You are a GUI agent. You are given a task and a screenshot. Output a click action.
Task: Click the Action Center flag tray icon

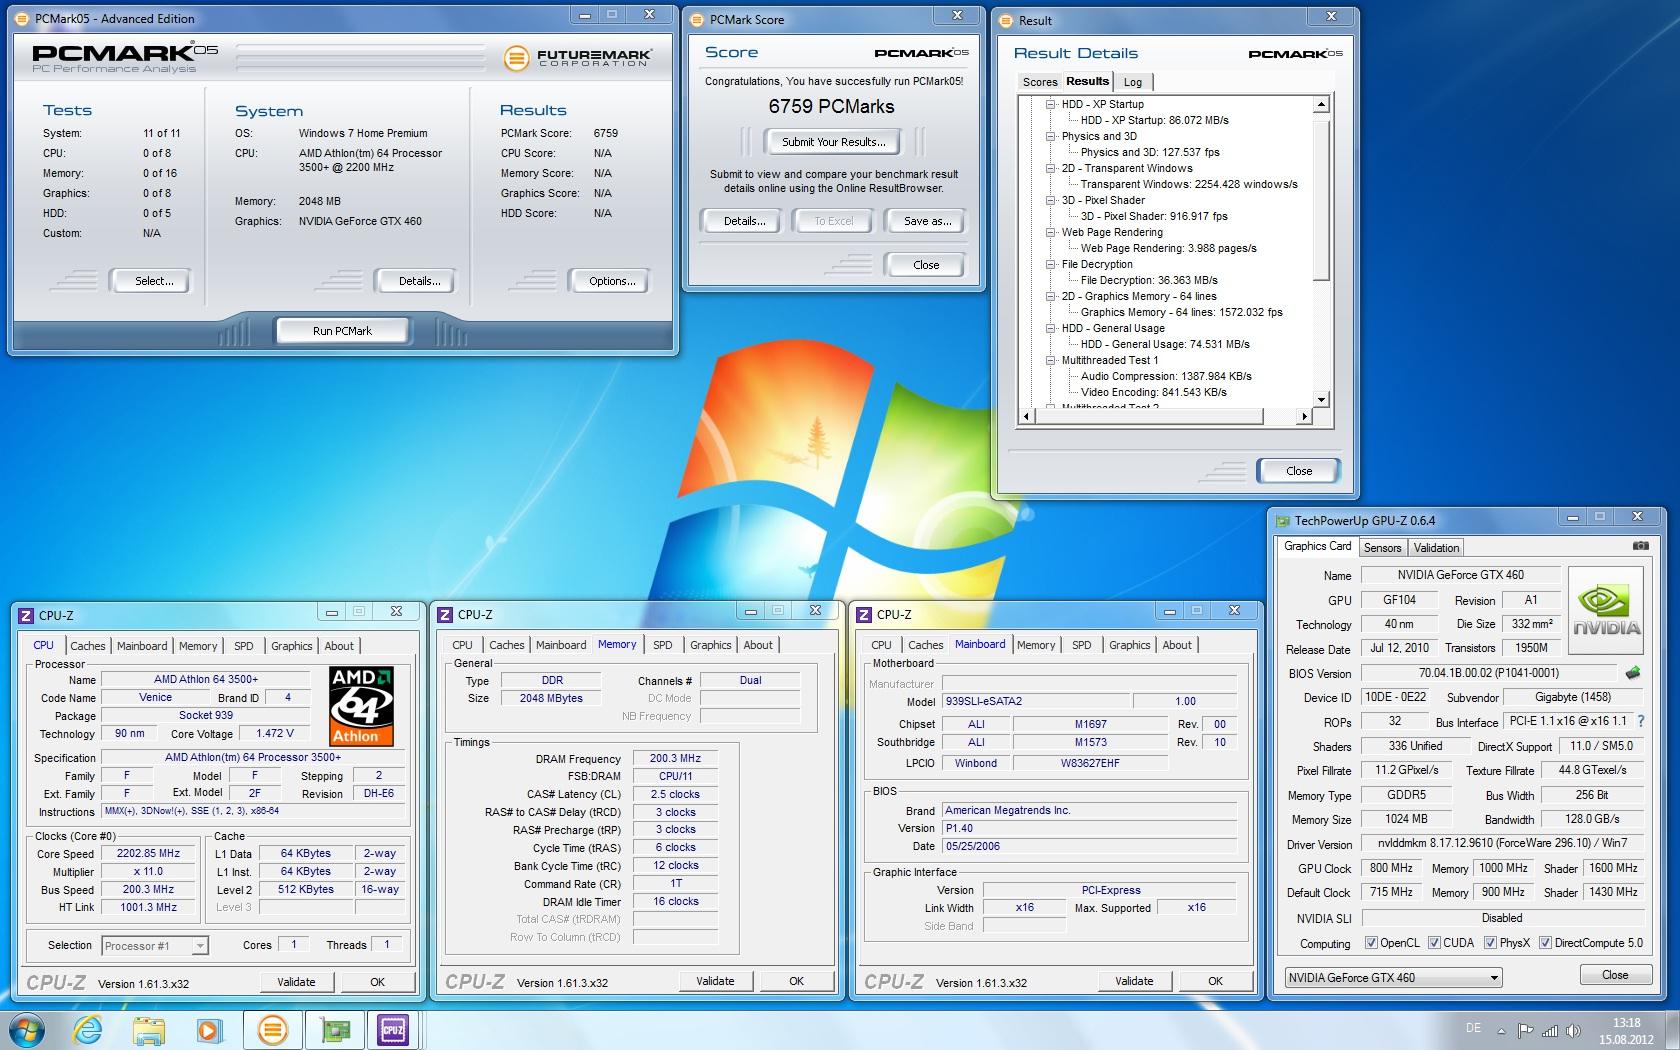tap(1526, 1031)
